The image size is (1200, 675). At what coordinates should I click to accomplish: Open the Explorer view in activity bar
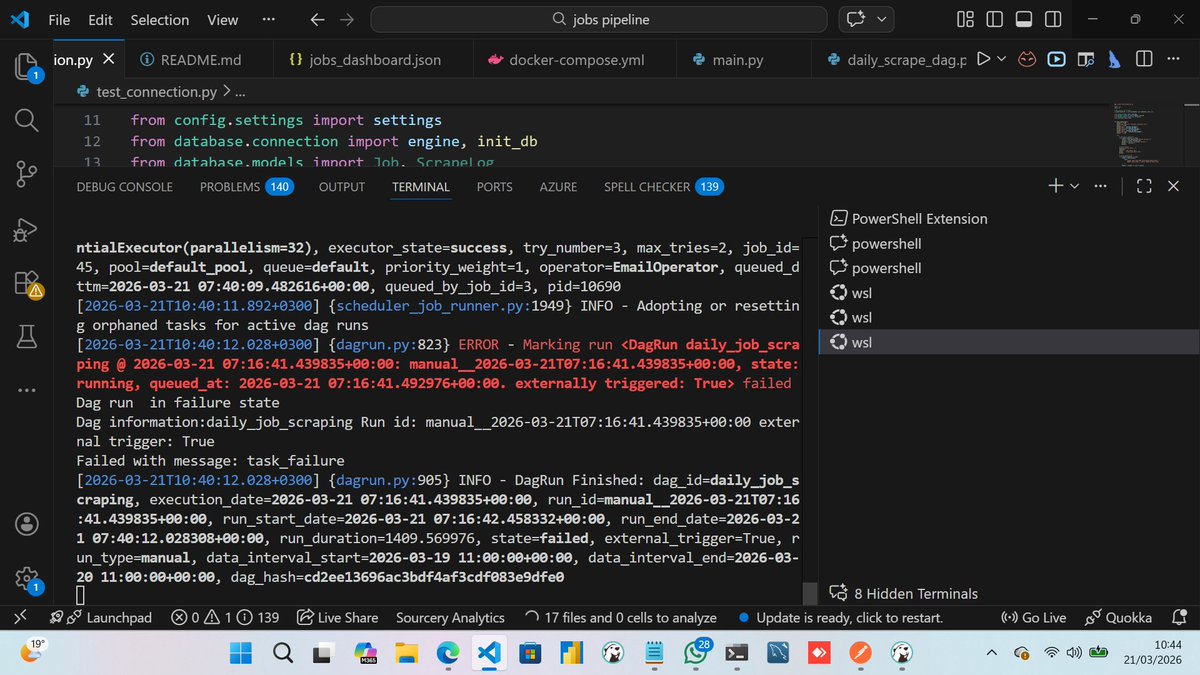tap(27, 67)
